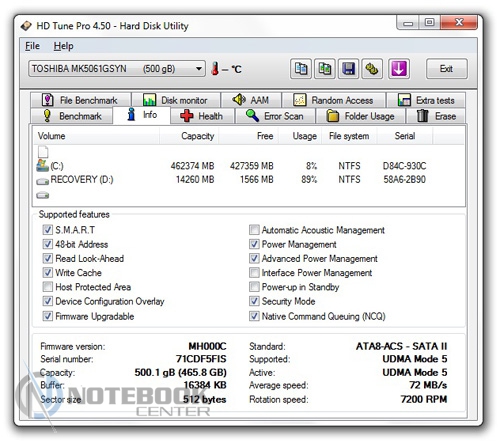Image resolution: width=500 pixels, height=443 pixels.
Task: Open the File menu
Action: (x=32, y=46)
